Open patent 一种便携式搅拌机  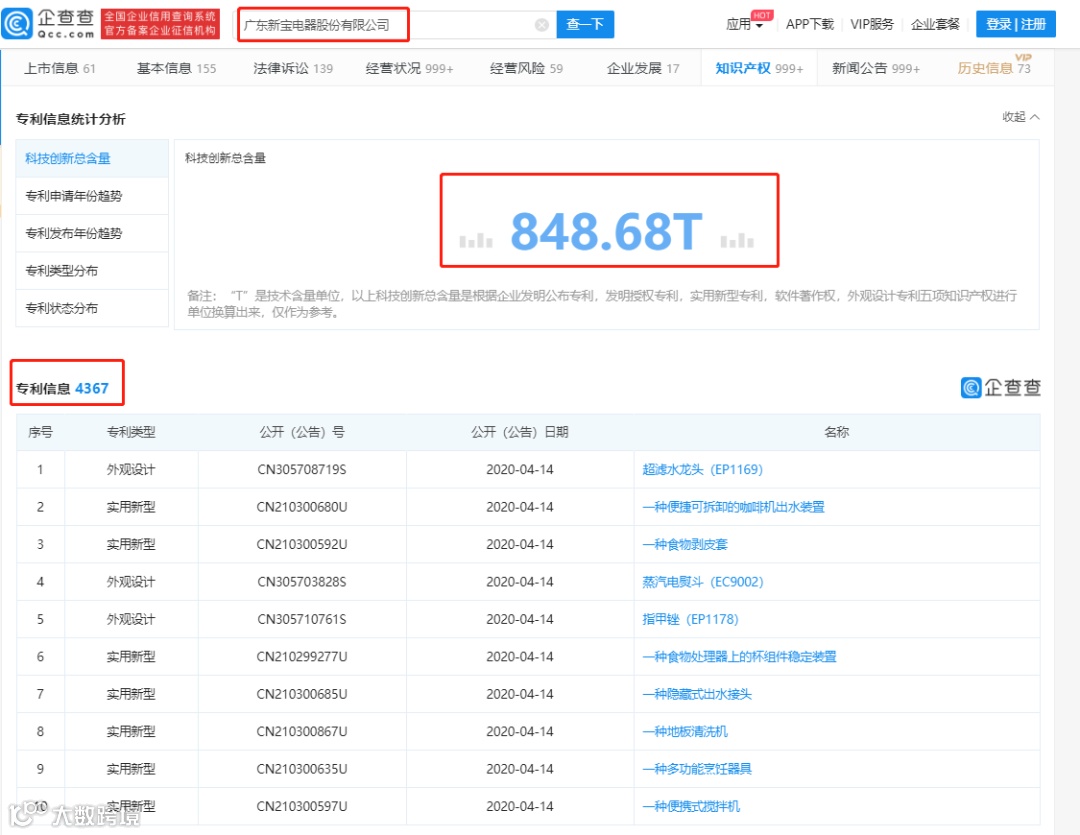click(691, 806)
